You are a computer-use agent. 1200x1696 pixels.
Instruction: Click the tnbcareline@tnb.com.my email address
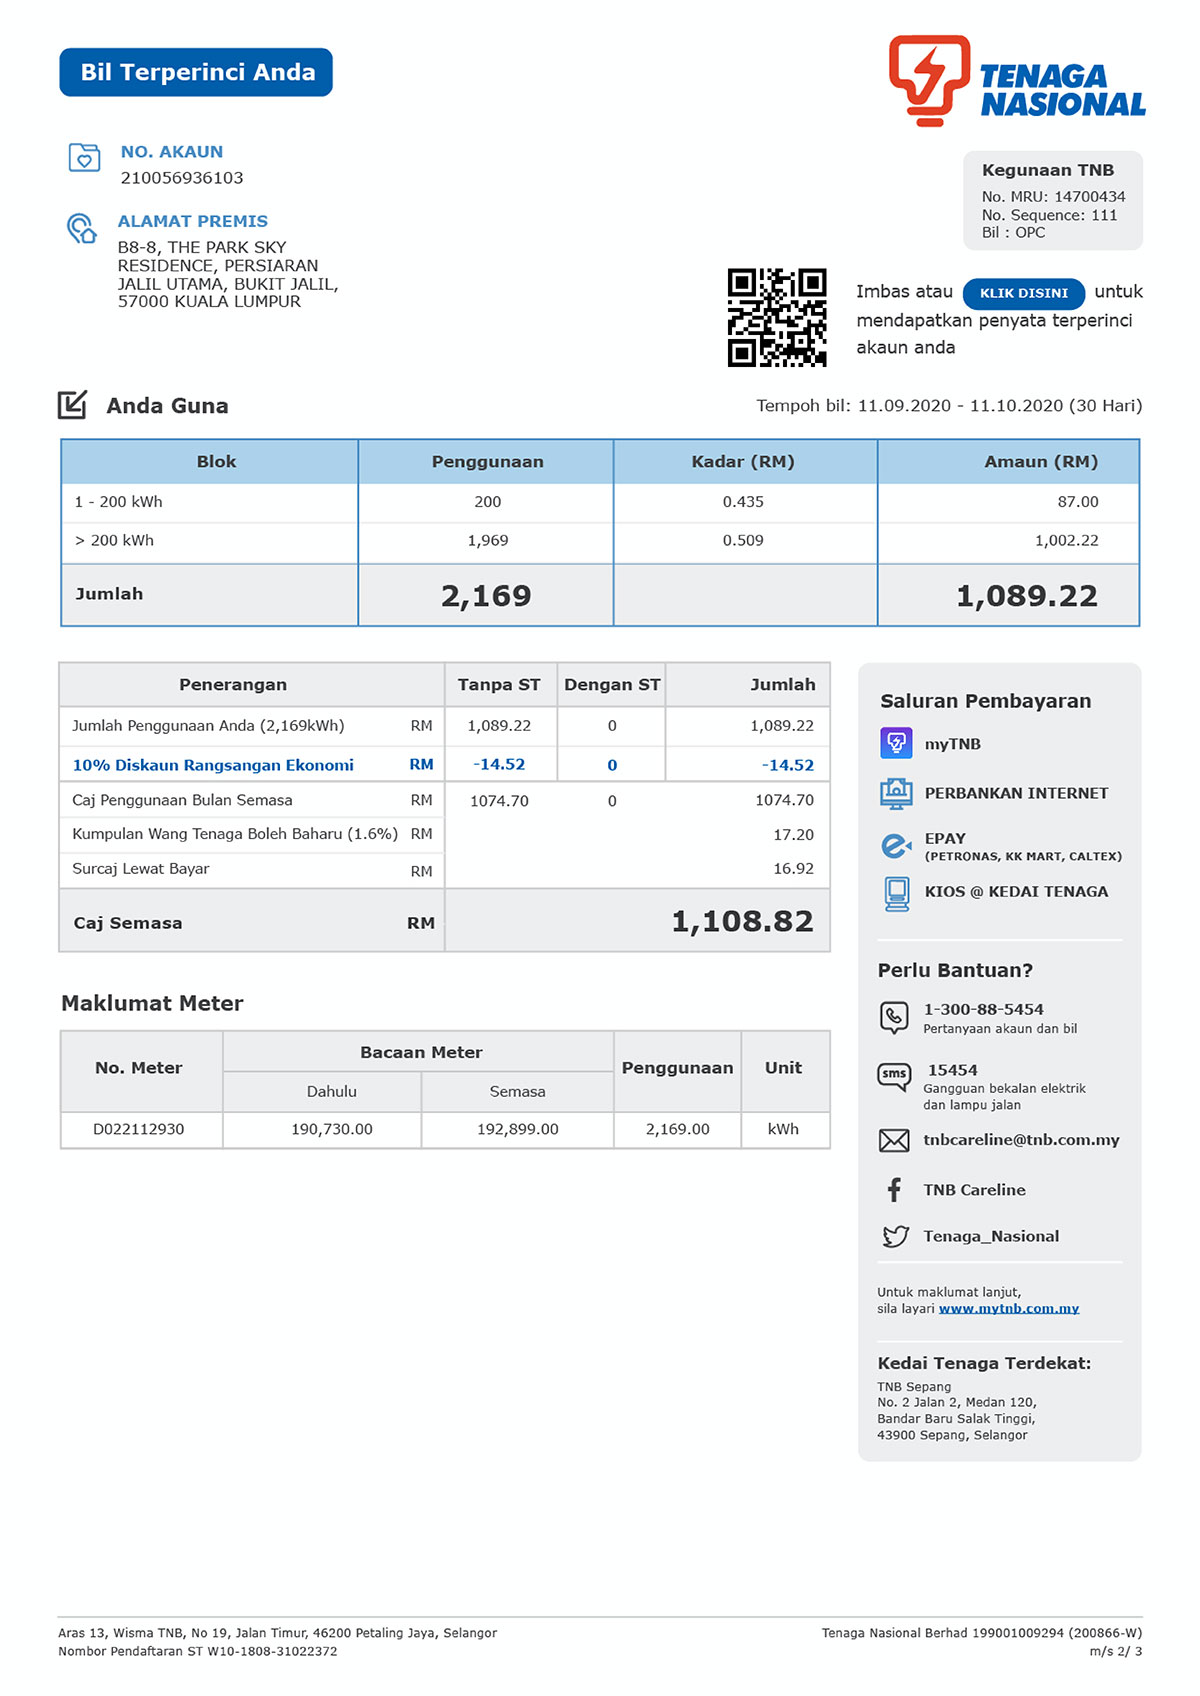(1021, 1140)
